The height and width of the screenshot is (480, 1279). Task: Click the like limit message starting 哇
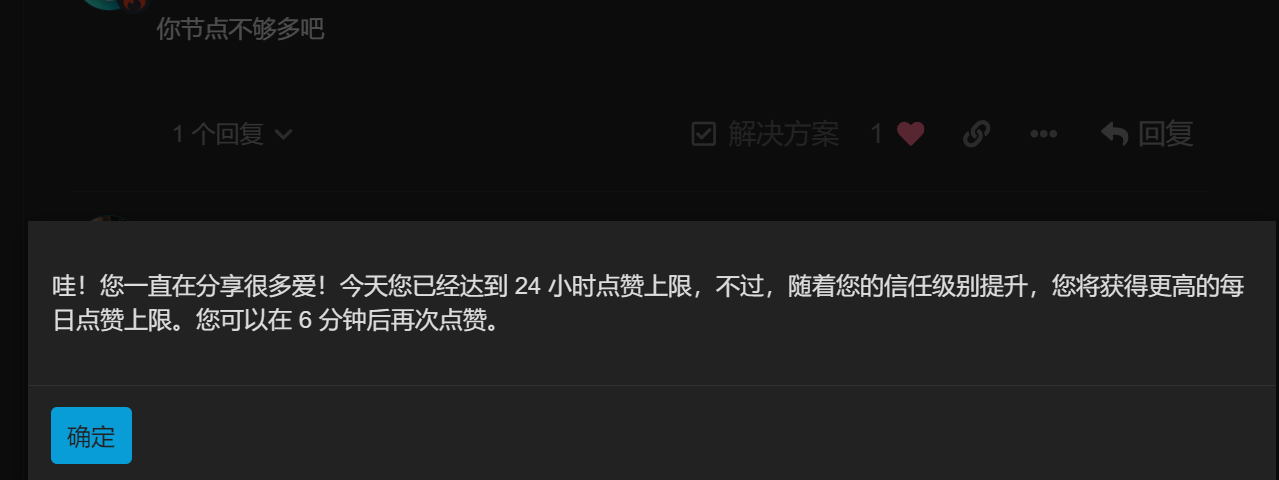point(647,305)
